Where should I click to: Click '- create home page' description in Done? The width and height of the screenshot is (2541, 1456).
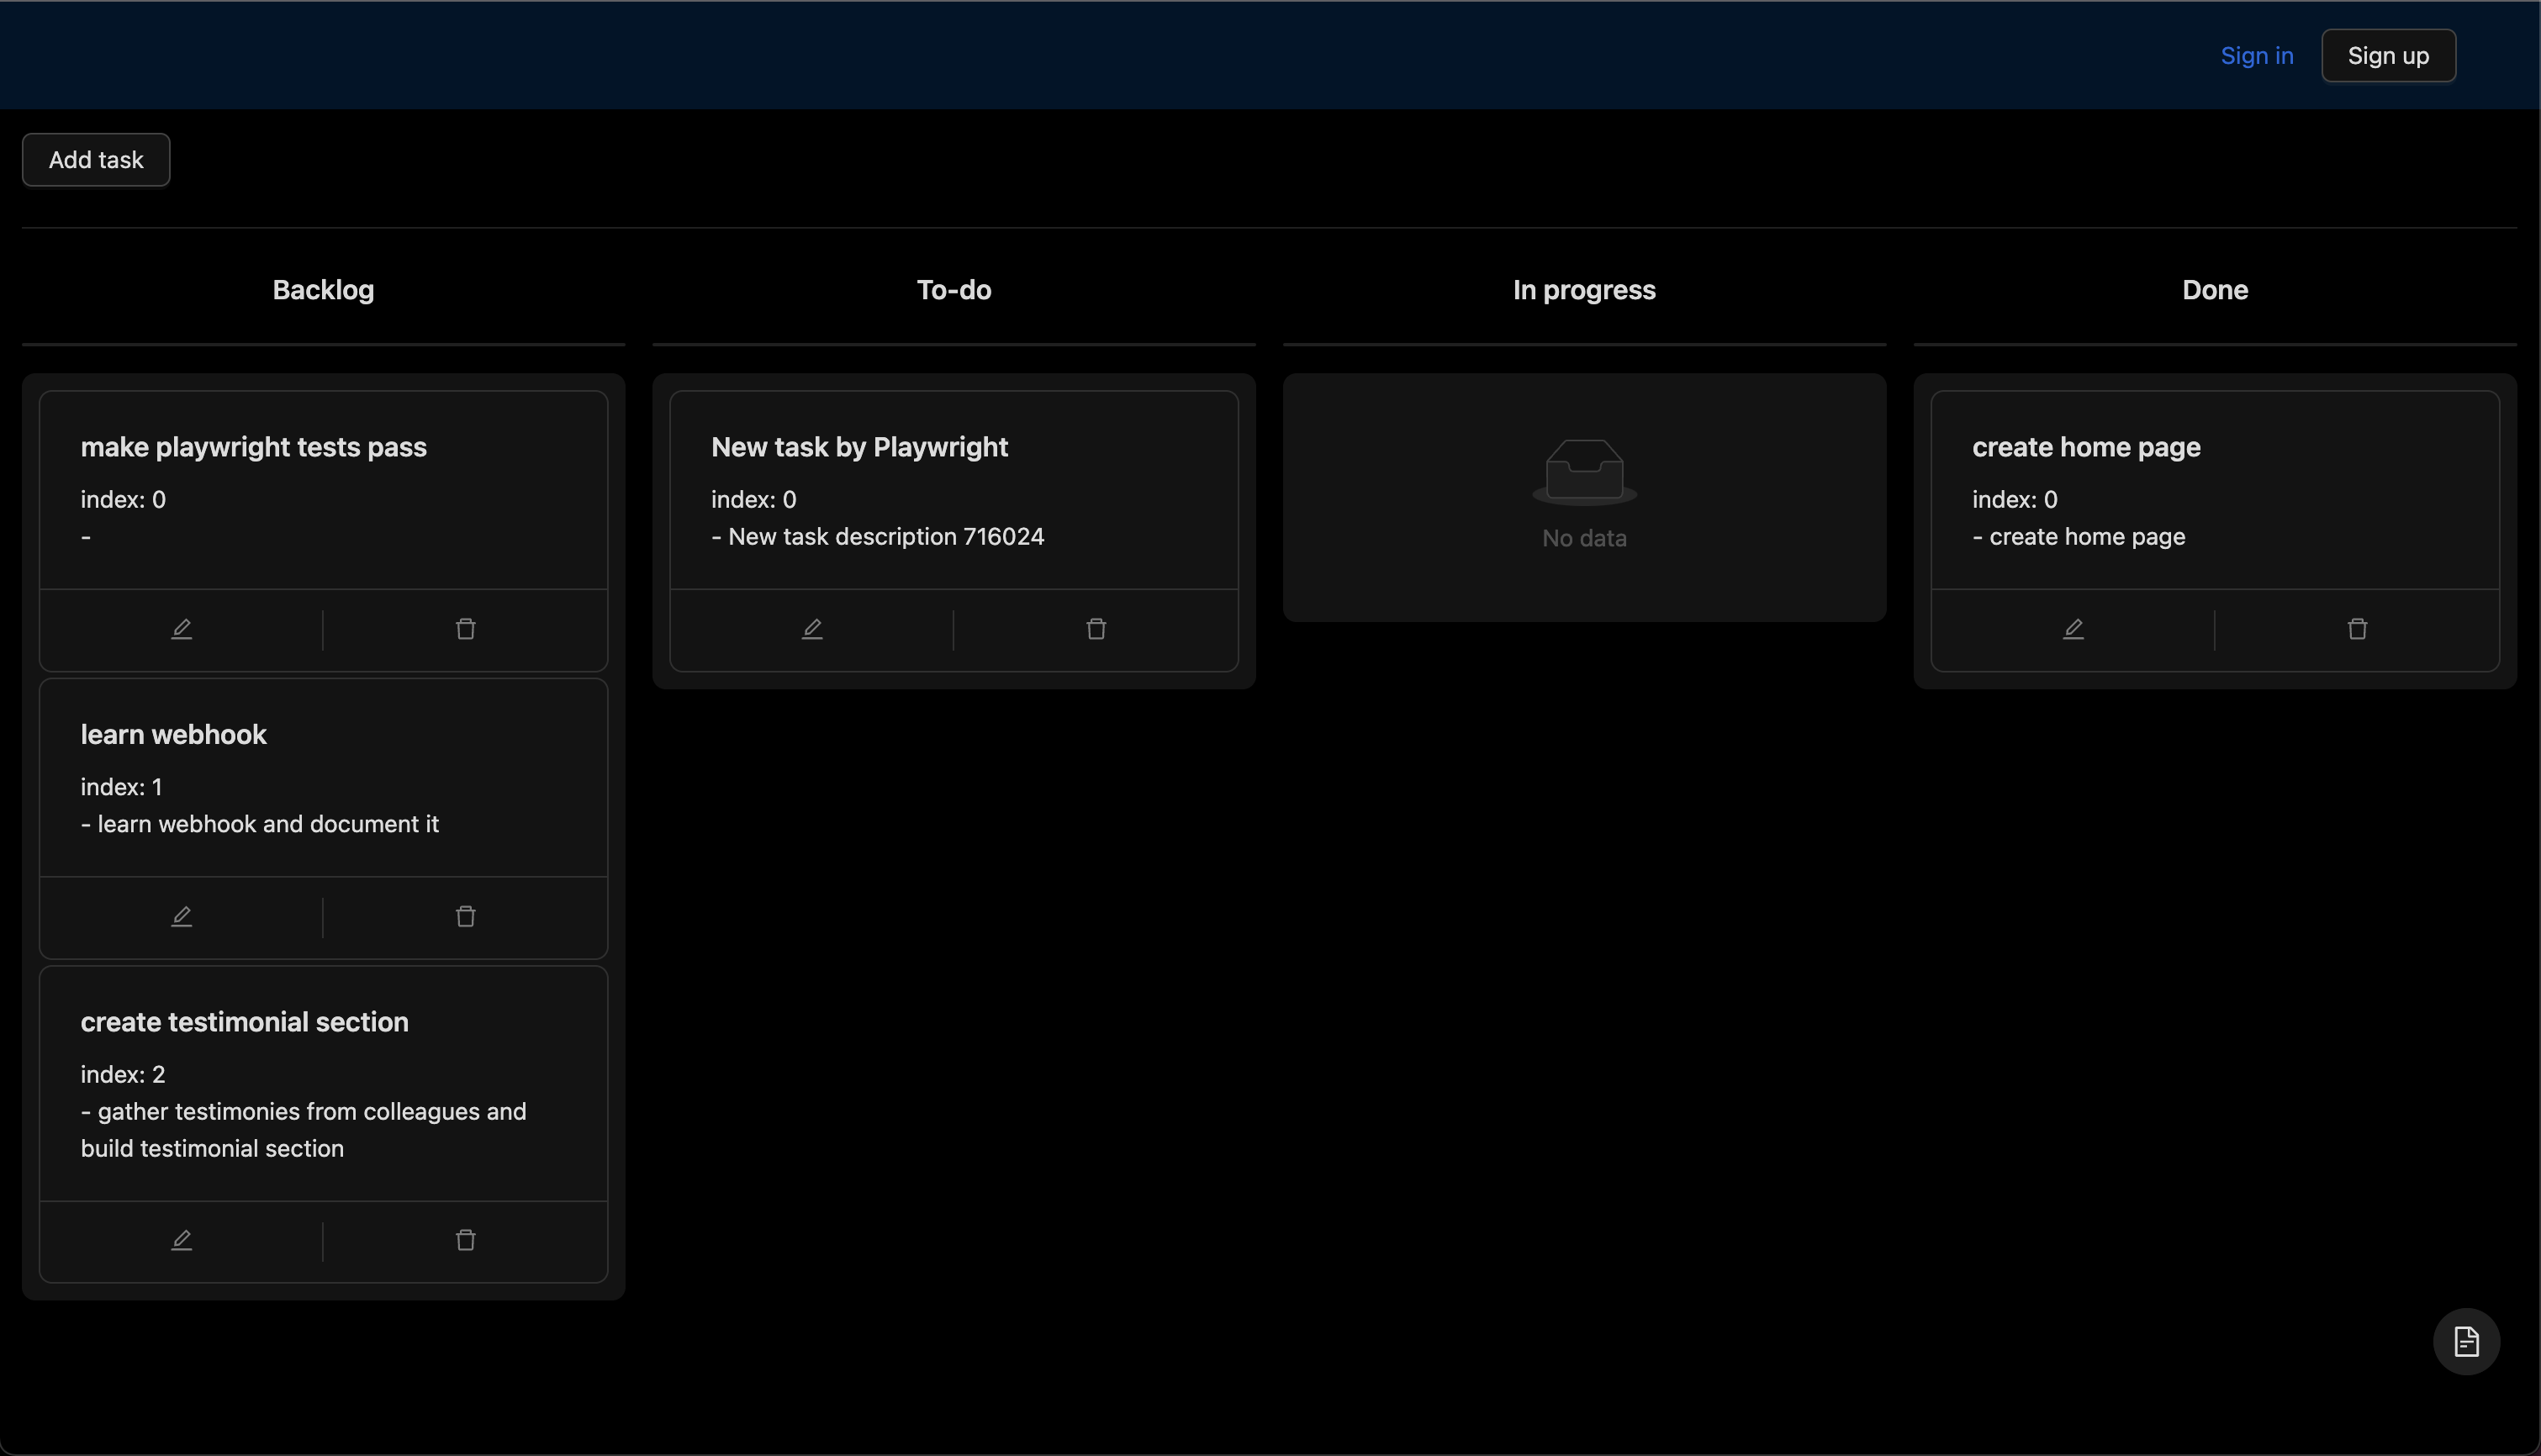[x=2078, y=537]
